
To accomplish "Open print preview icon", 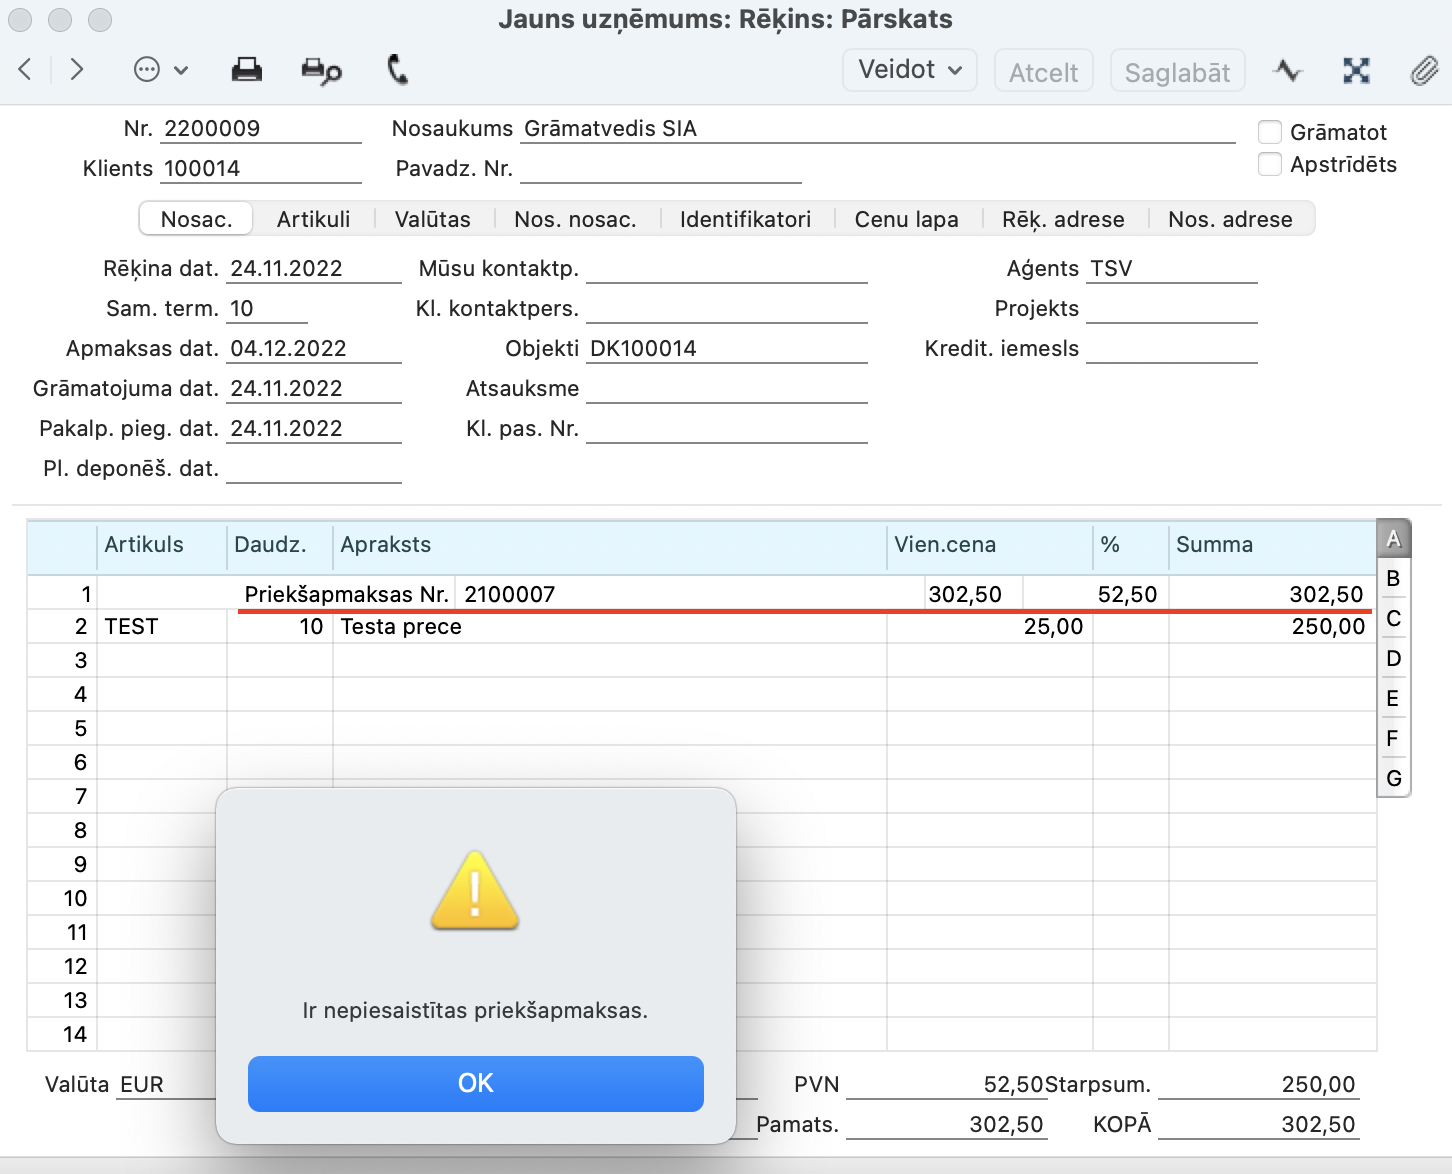I will 321,71.
